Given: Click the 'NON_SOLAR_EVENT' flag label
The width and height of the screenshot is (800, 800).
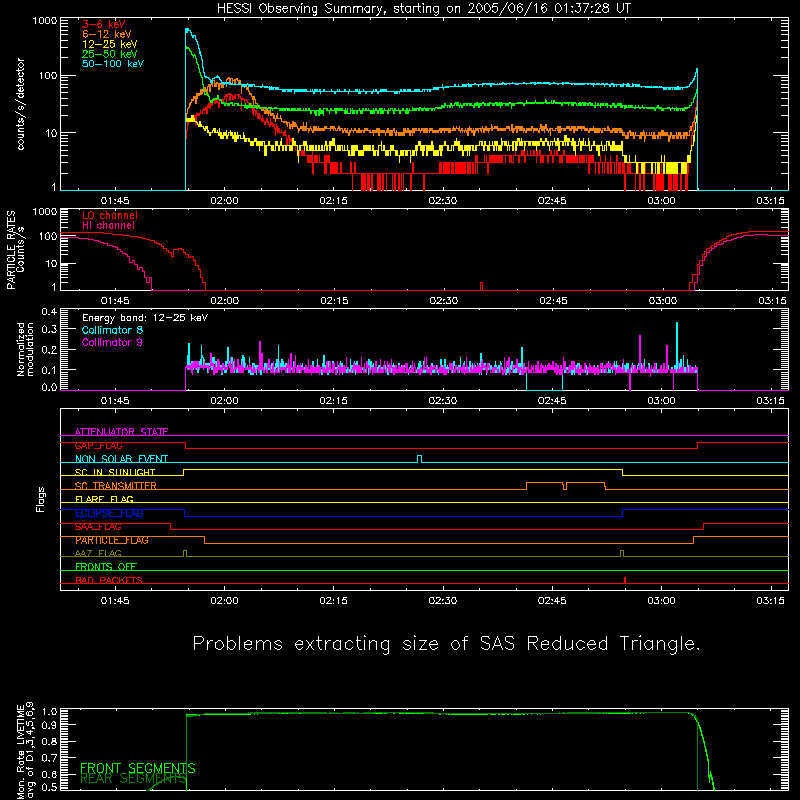Looking at the screenshot, I should [x=121, y=459].
